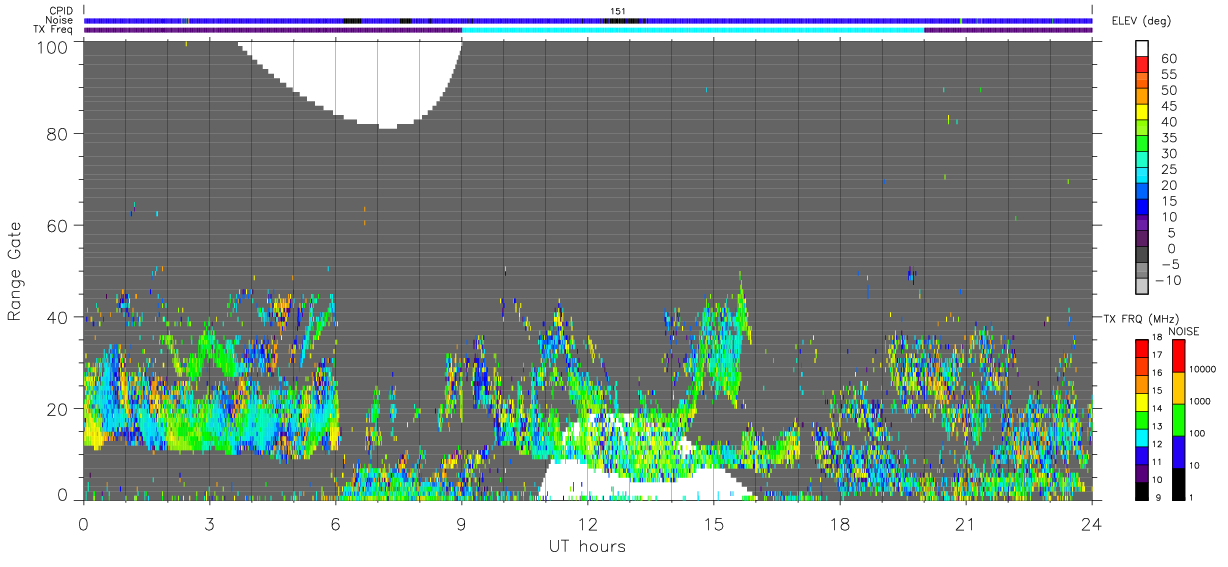Screen dimensions: 1228x567
Task: Pick the yellow segment of the ELEV colorbar
Action: (x=1142, y=113)
